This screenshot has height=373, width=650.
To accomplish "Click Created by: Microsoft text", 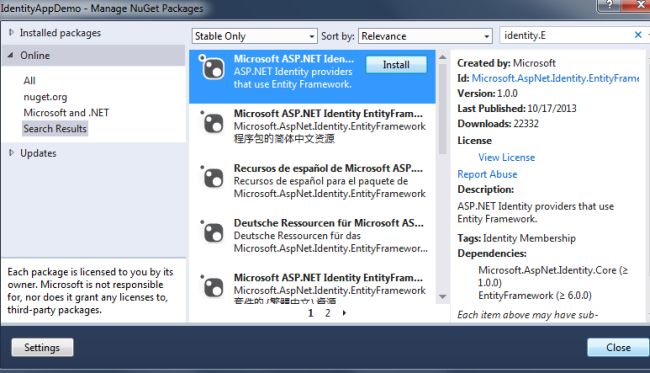I will tap(506, 63).
